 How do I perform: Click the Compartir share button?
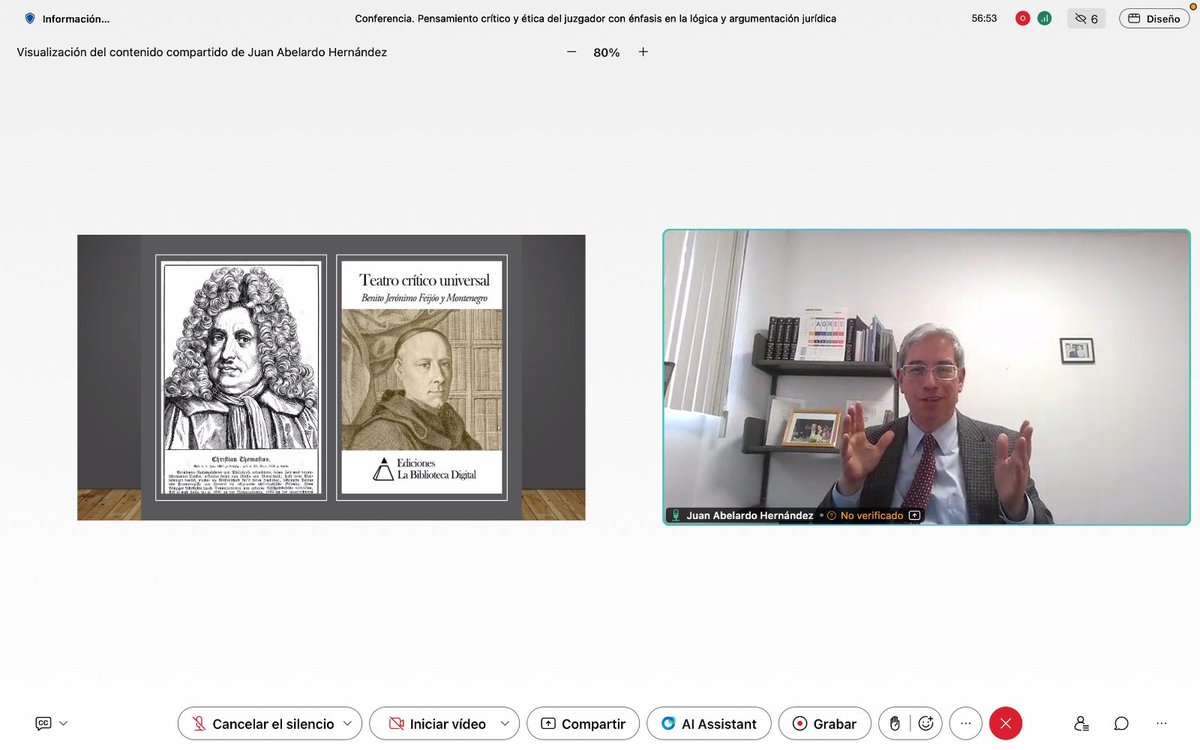coord(583,723)
